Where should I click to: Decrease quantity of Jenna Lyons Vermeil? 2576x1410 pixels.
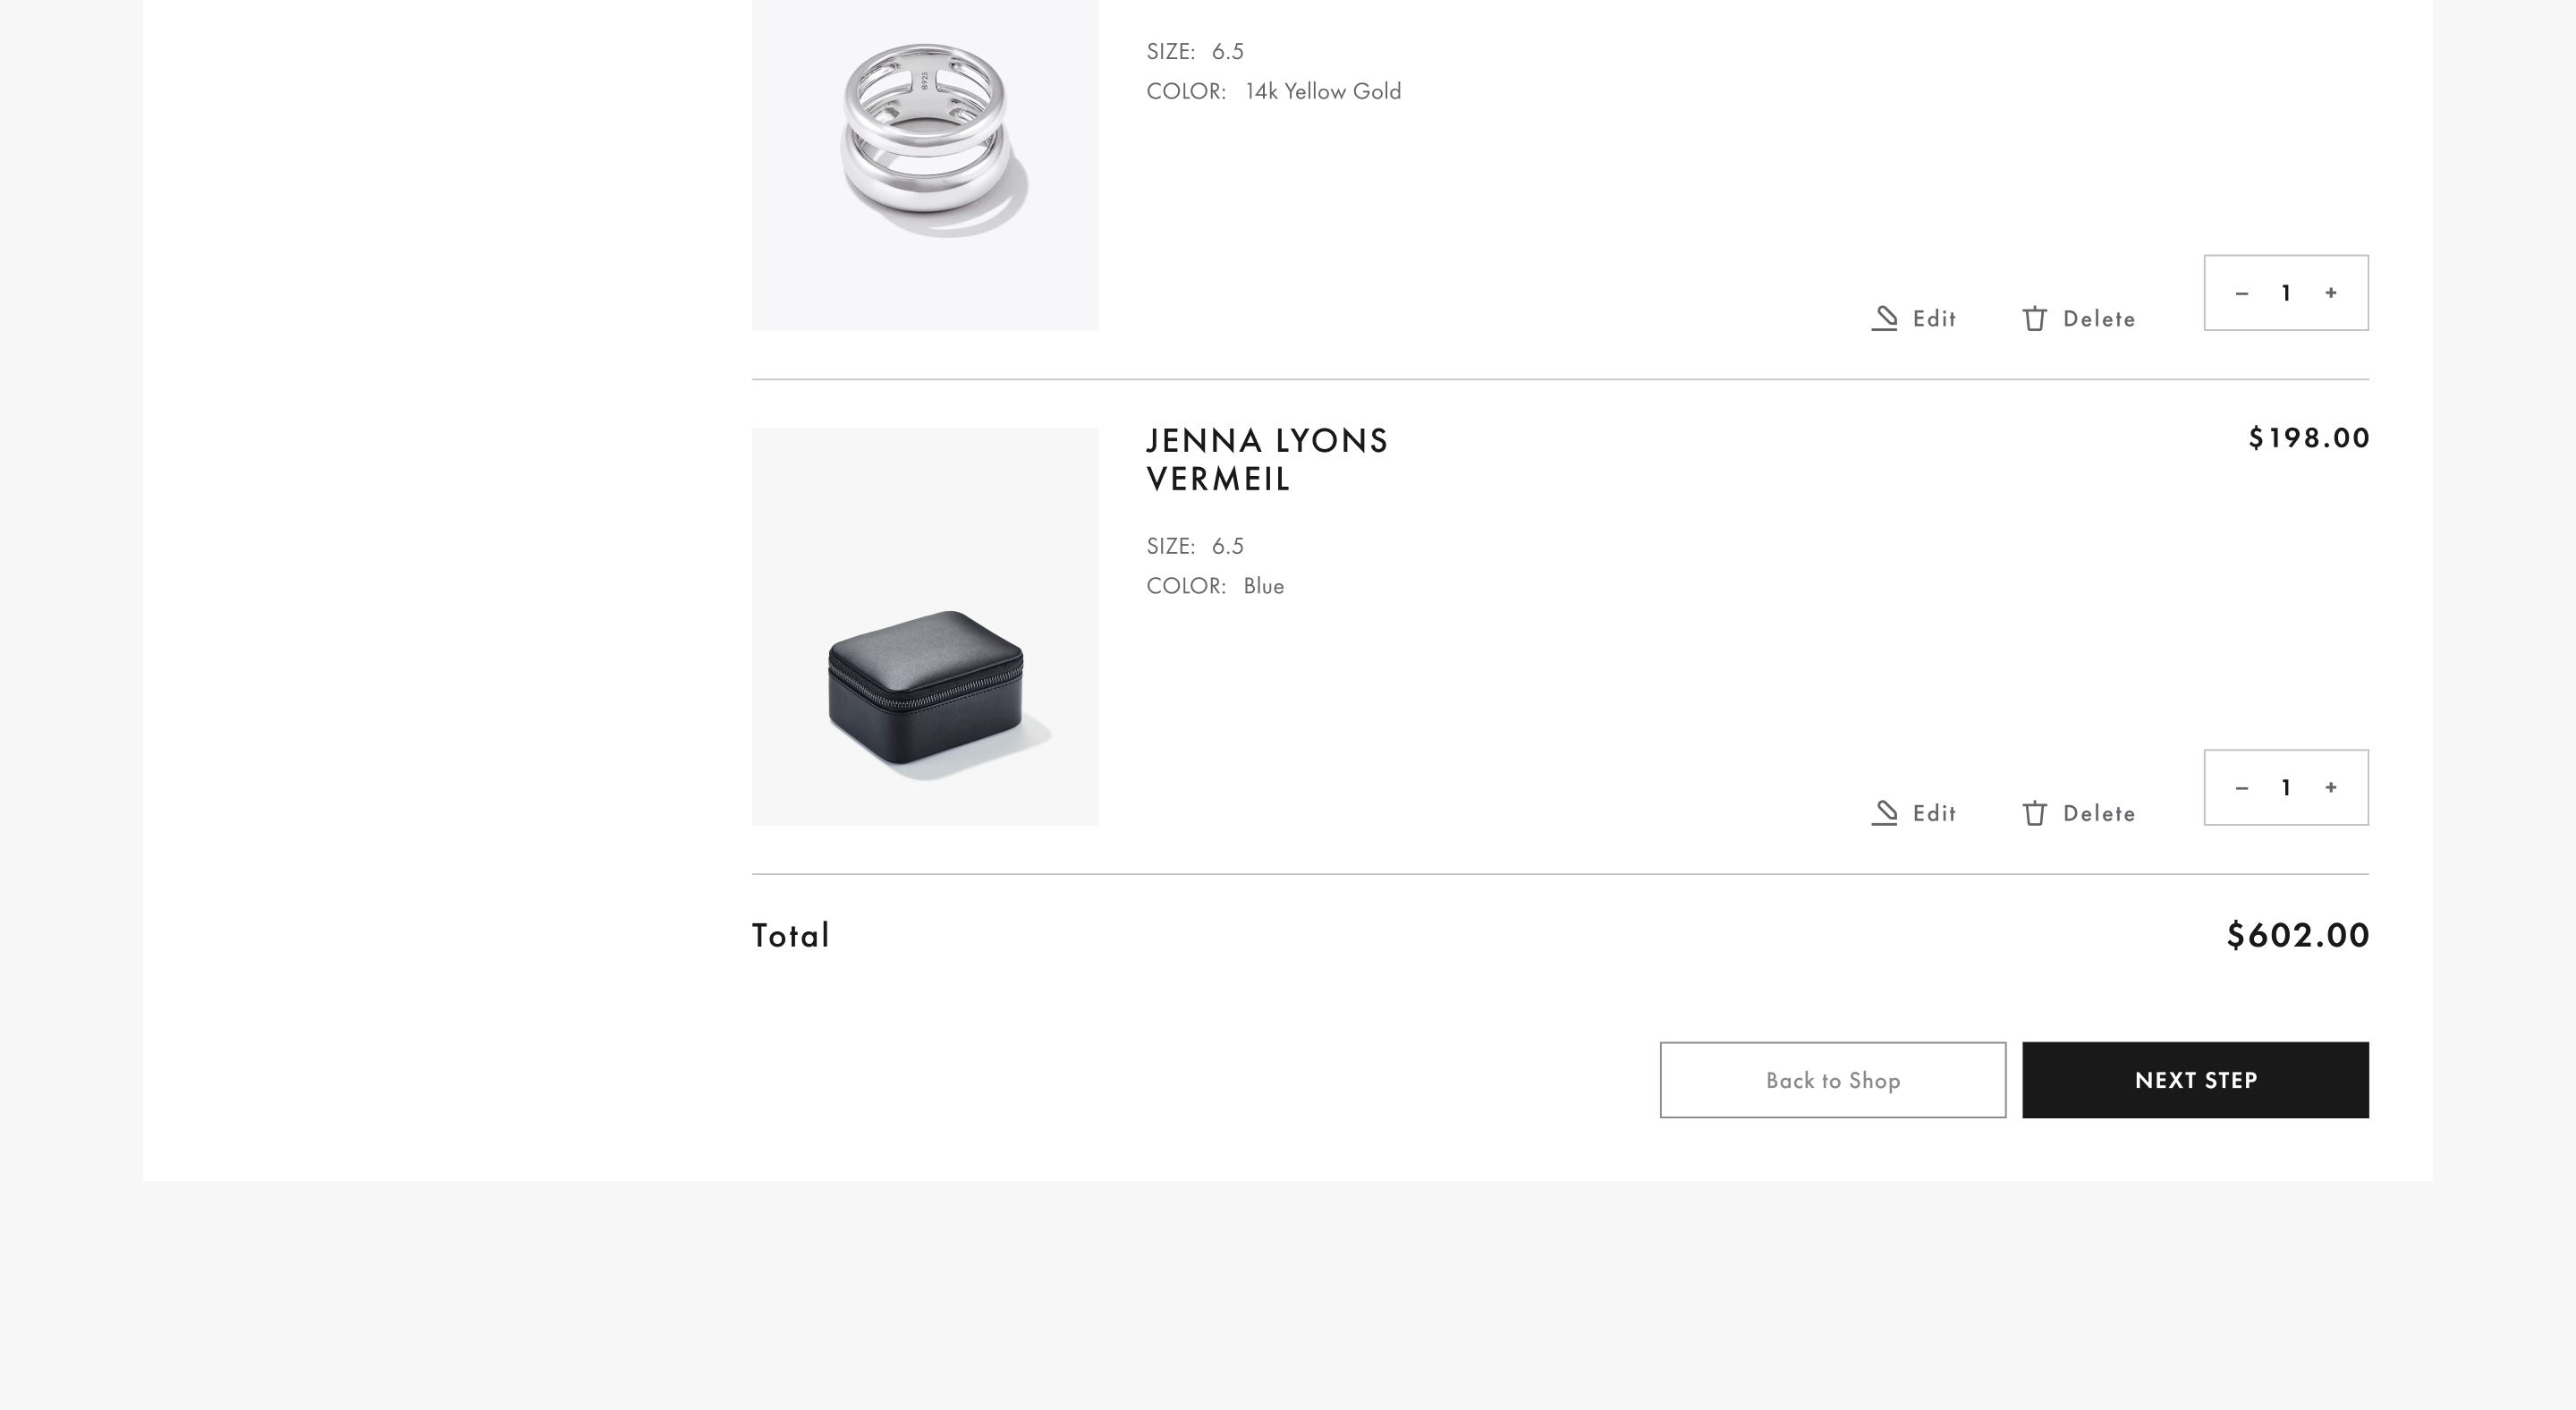2241,788
